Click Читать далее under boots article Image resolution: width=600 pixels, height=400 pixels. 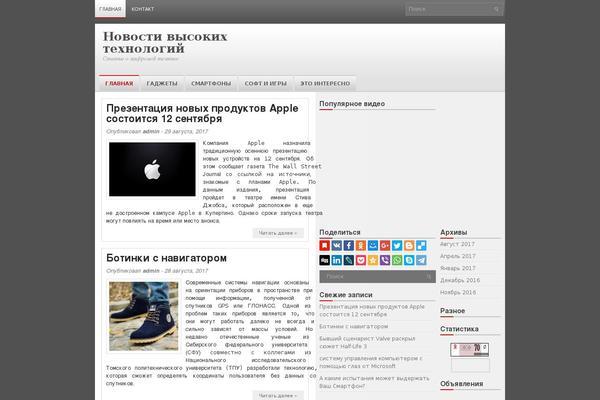click(x=278, y=395)
